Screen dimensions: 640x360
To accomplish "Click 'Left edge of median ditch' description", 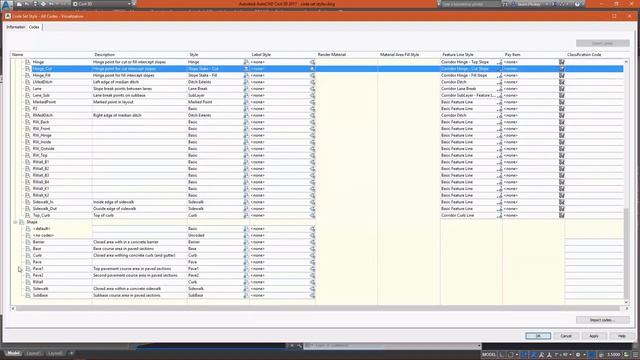I will [x=116, y=82].
